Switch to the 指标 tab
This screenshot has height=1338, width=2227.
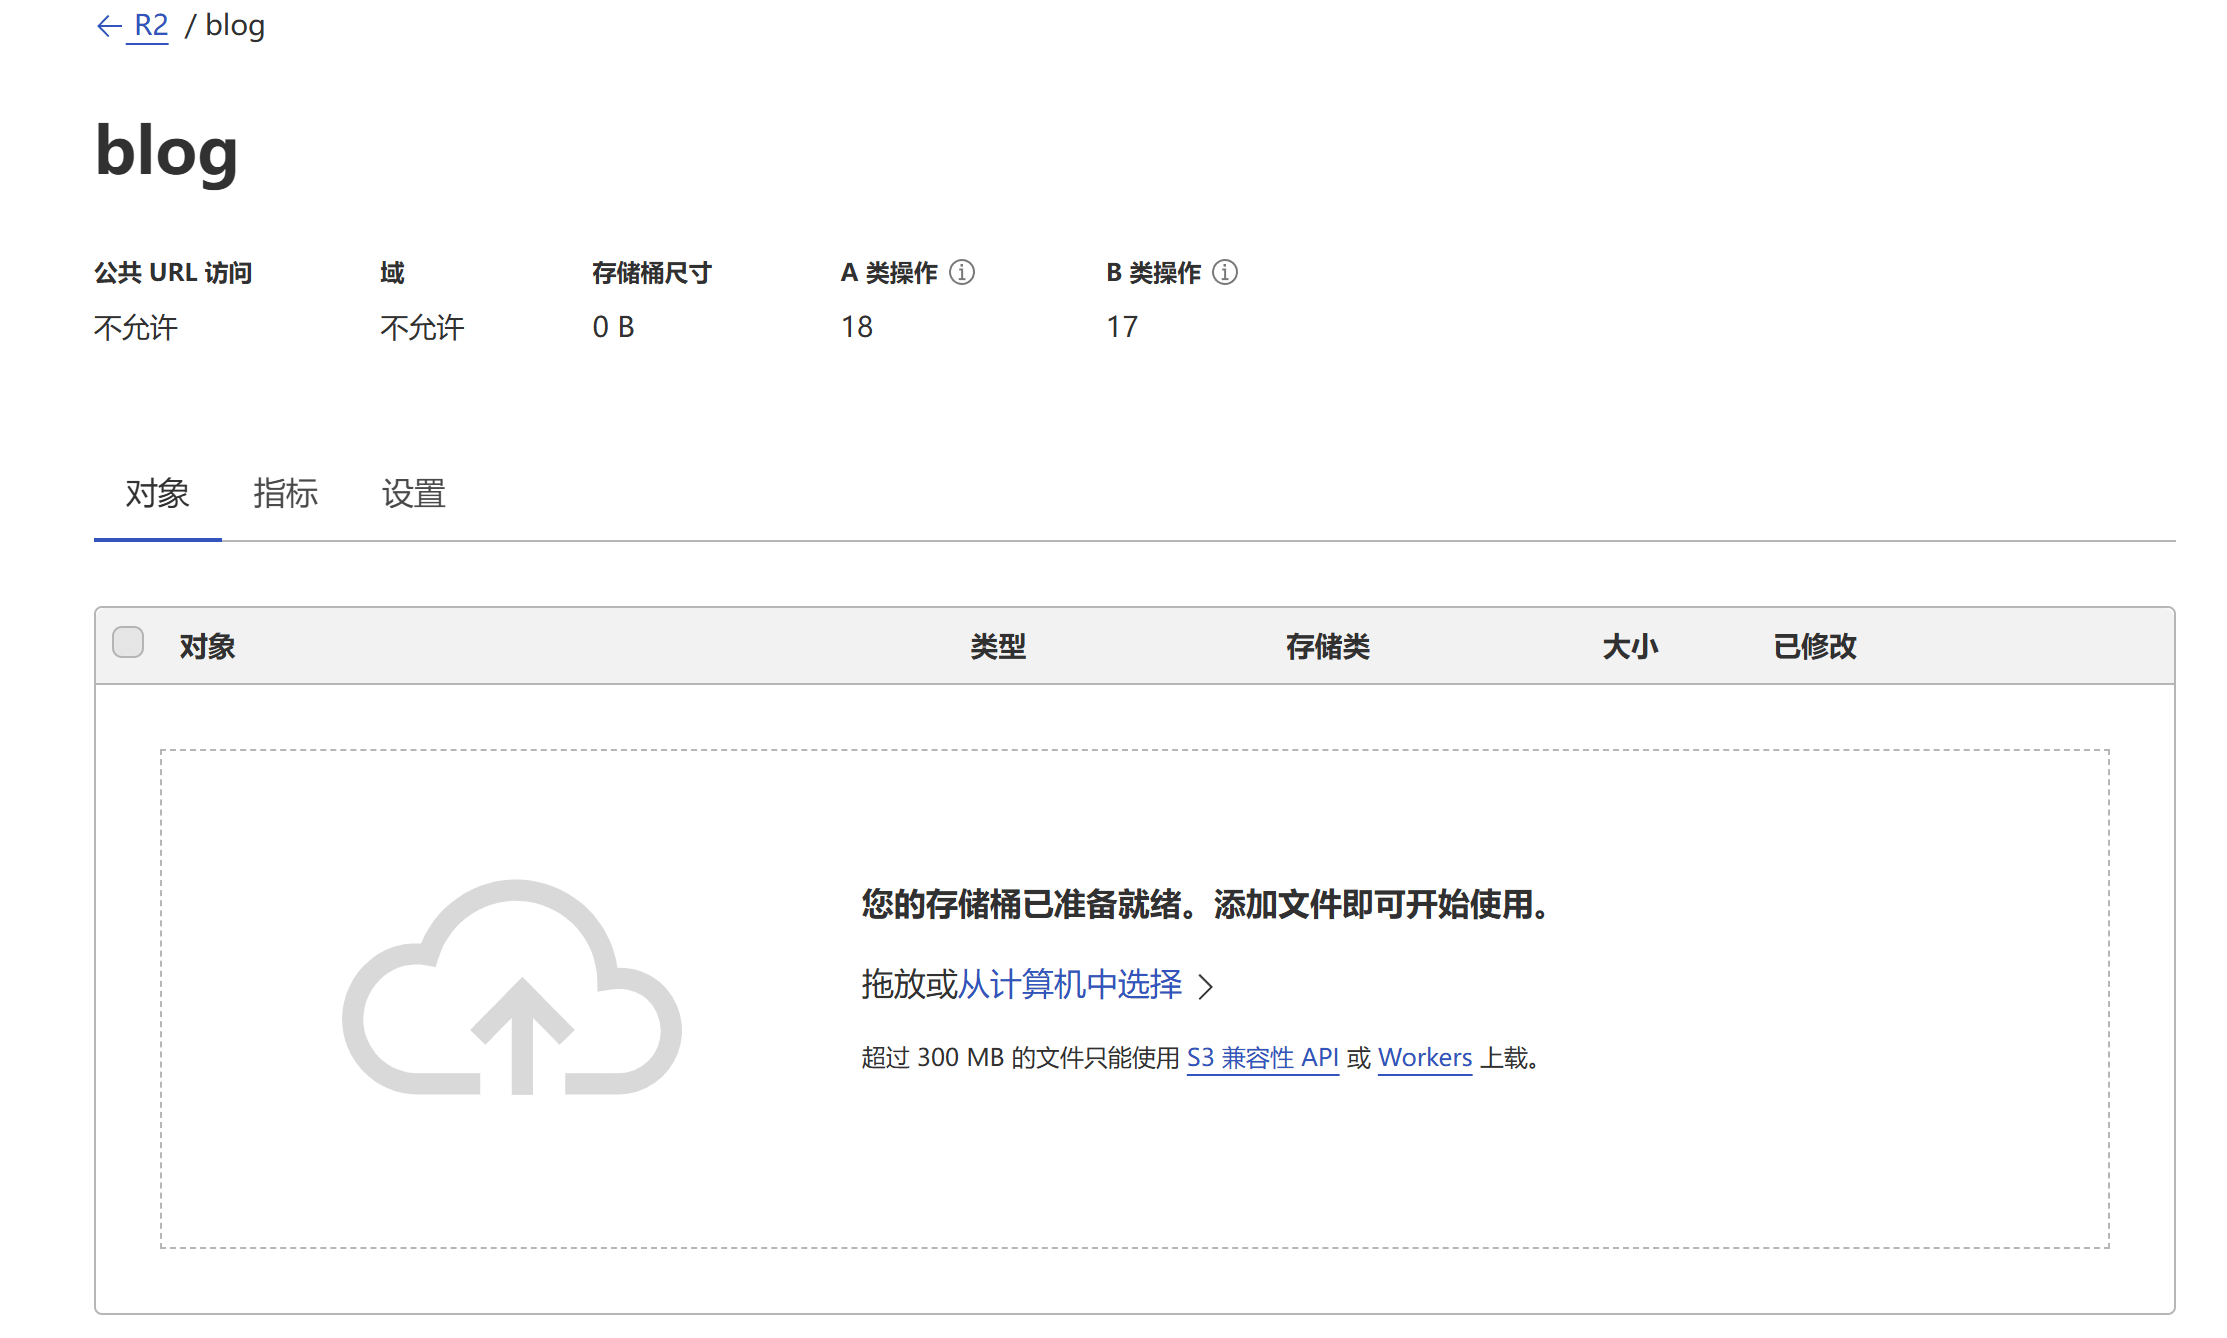[285, 493]
